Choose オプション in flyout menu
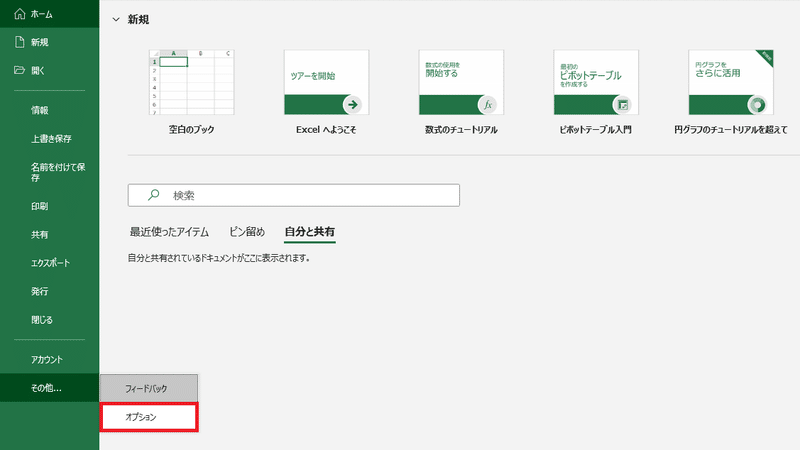 148,417
